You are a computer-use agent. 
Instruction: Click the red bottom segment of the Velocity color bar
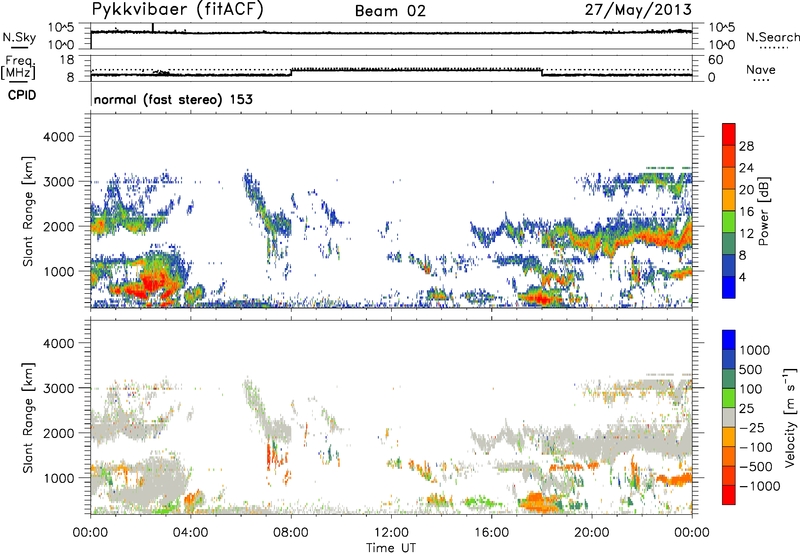729,495
